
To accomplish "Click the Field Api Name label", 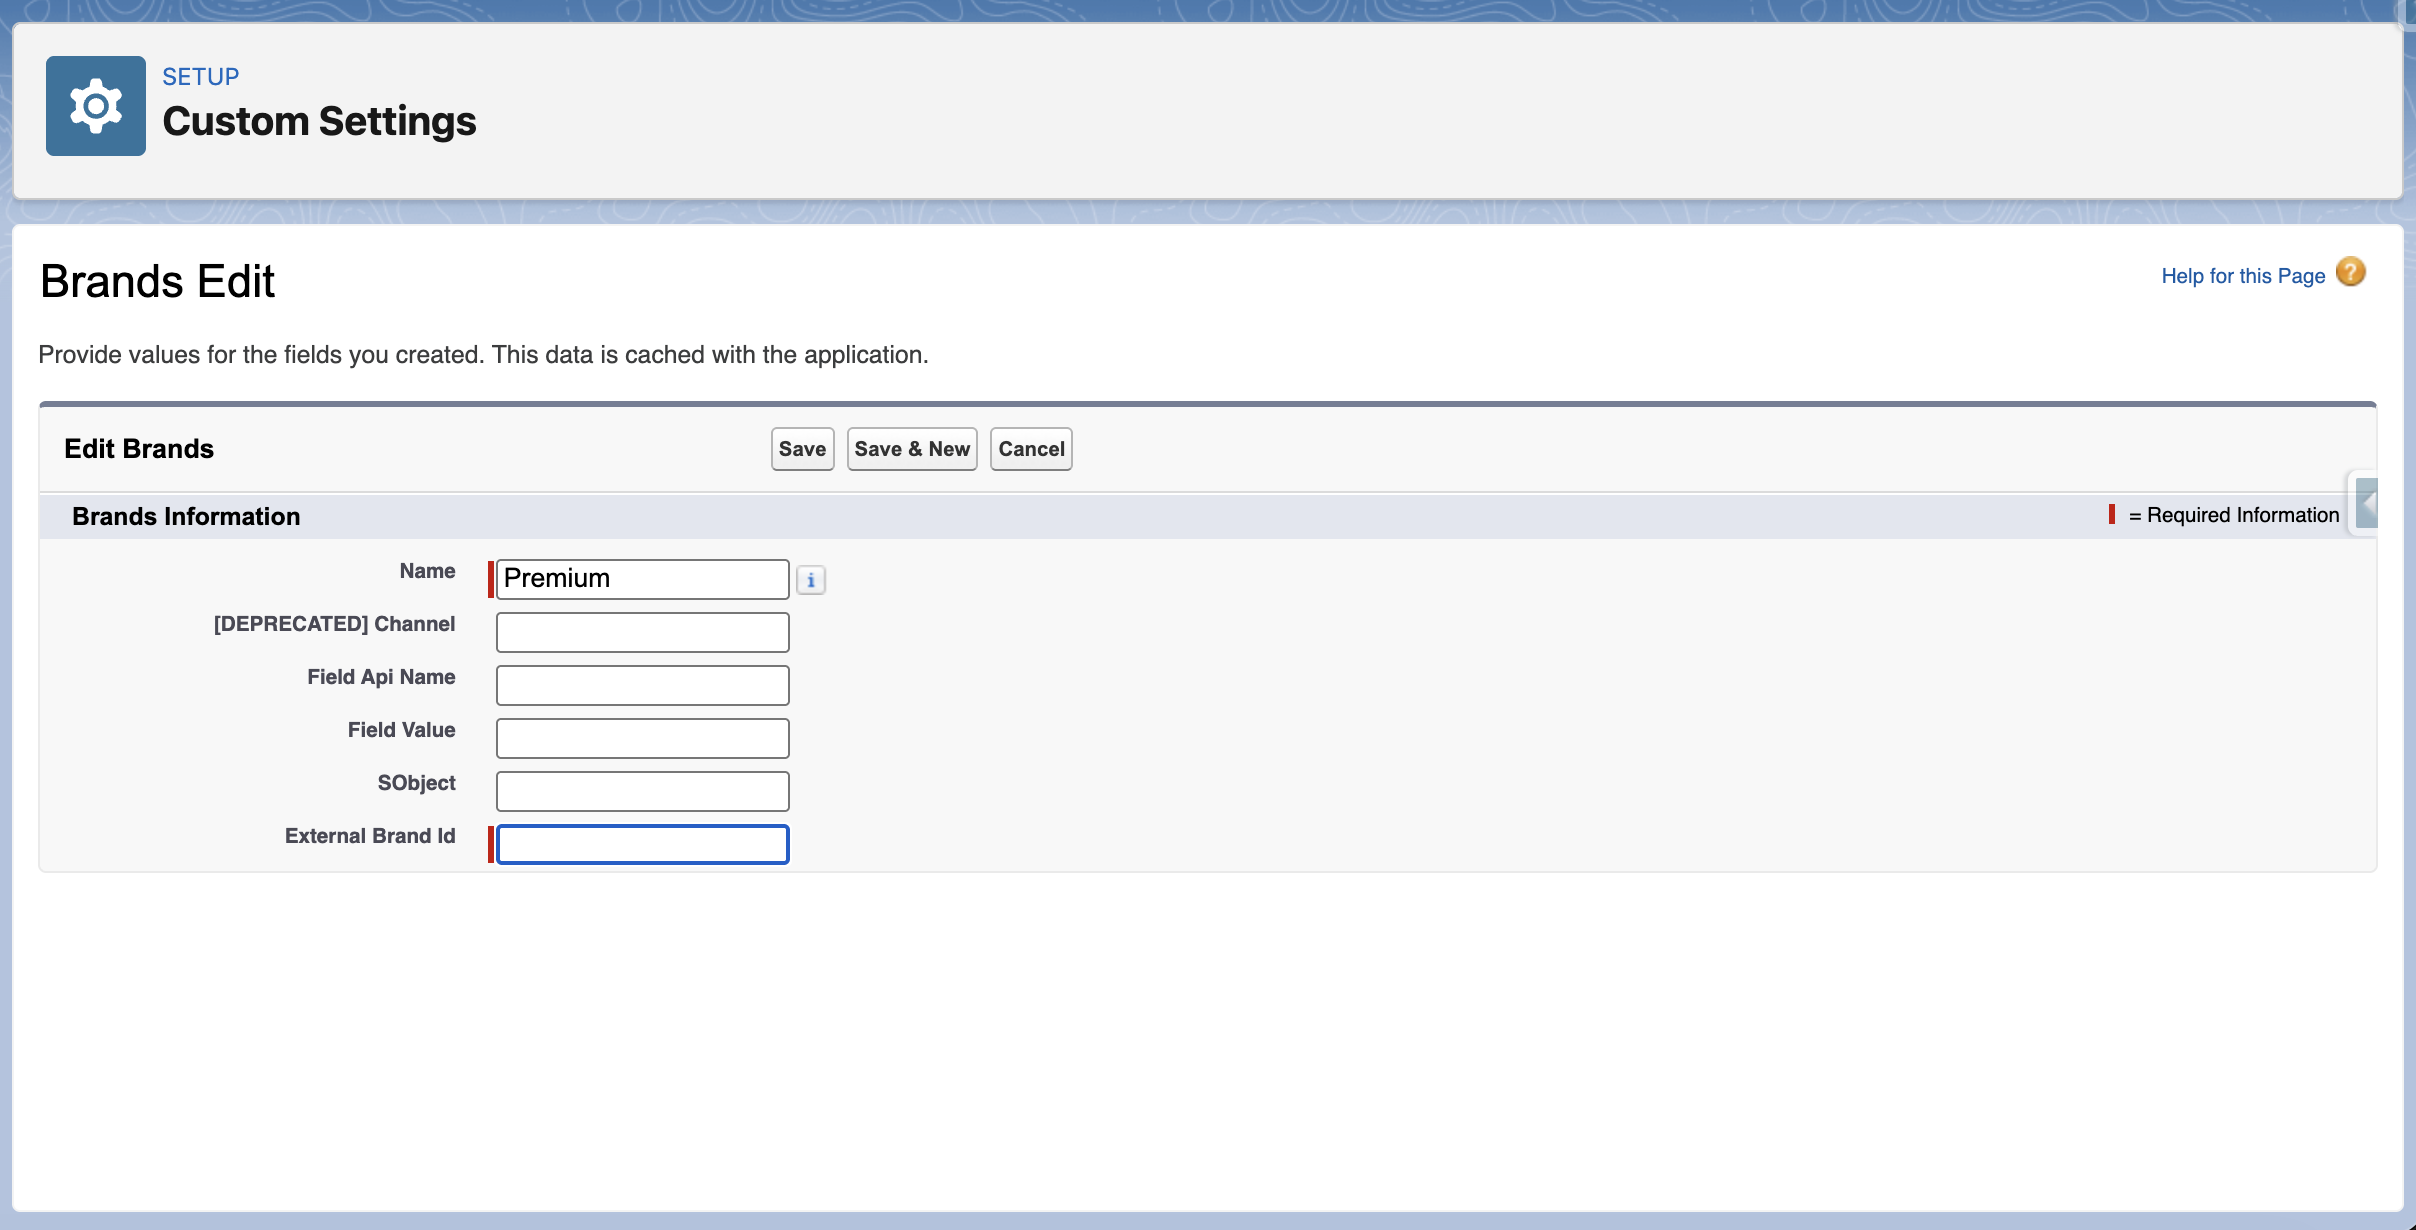I will click(x=381, y=677).
